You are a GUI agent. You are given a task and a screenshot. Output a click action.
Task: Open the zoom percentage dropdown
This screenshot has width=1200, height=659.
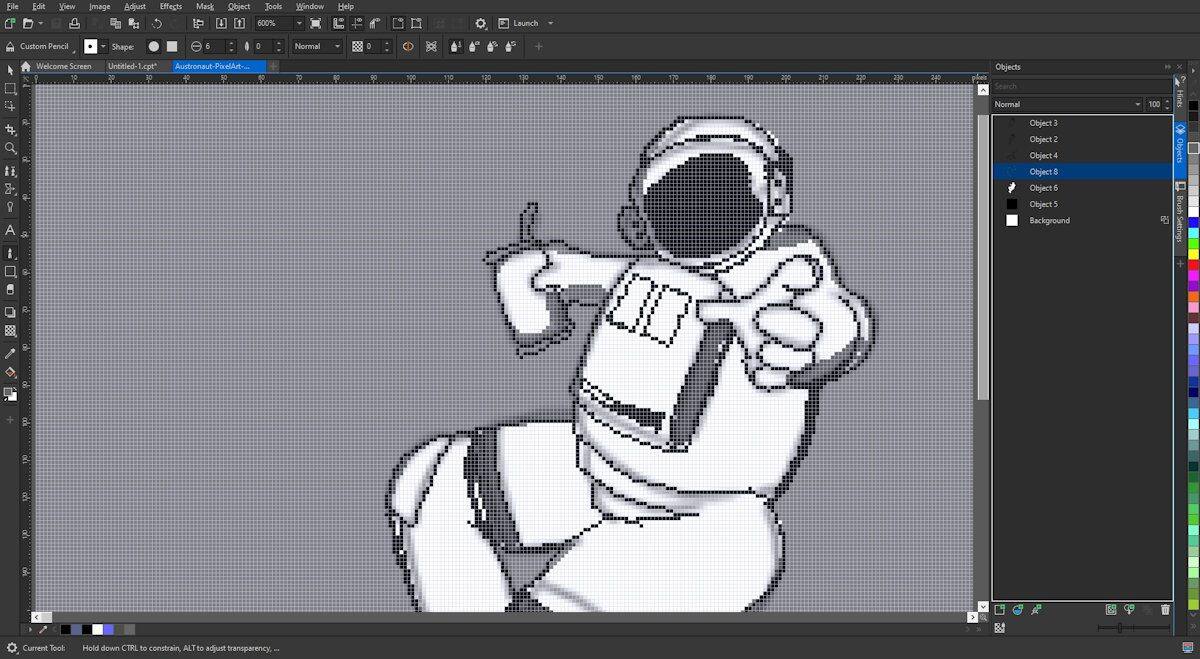click(x=297, y=23)
